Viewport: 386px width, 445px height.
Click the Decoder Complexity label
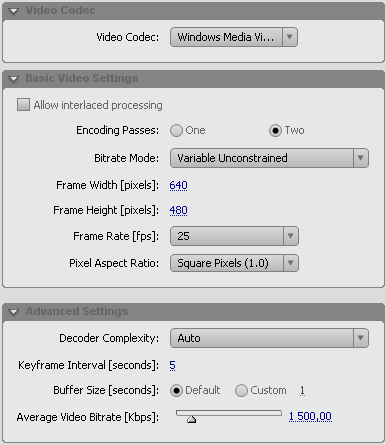(x=109, y=338)
